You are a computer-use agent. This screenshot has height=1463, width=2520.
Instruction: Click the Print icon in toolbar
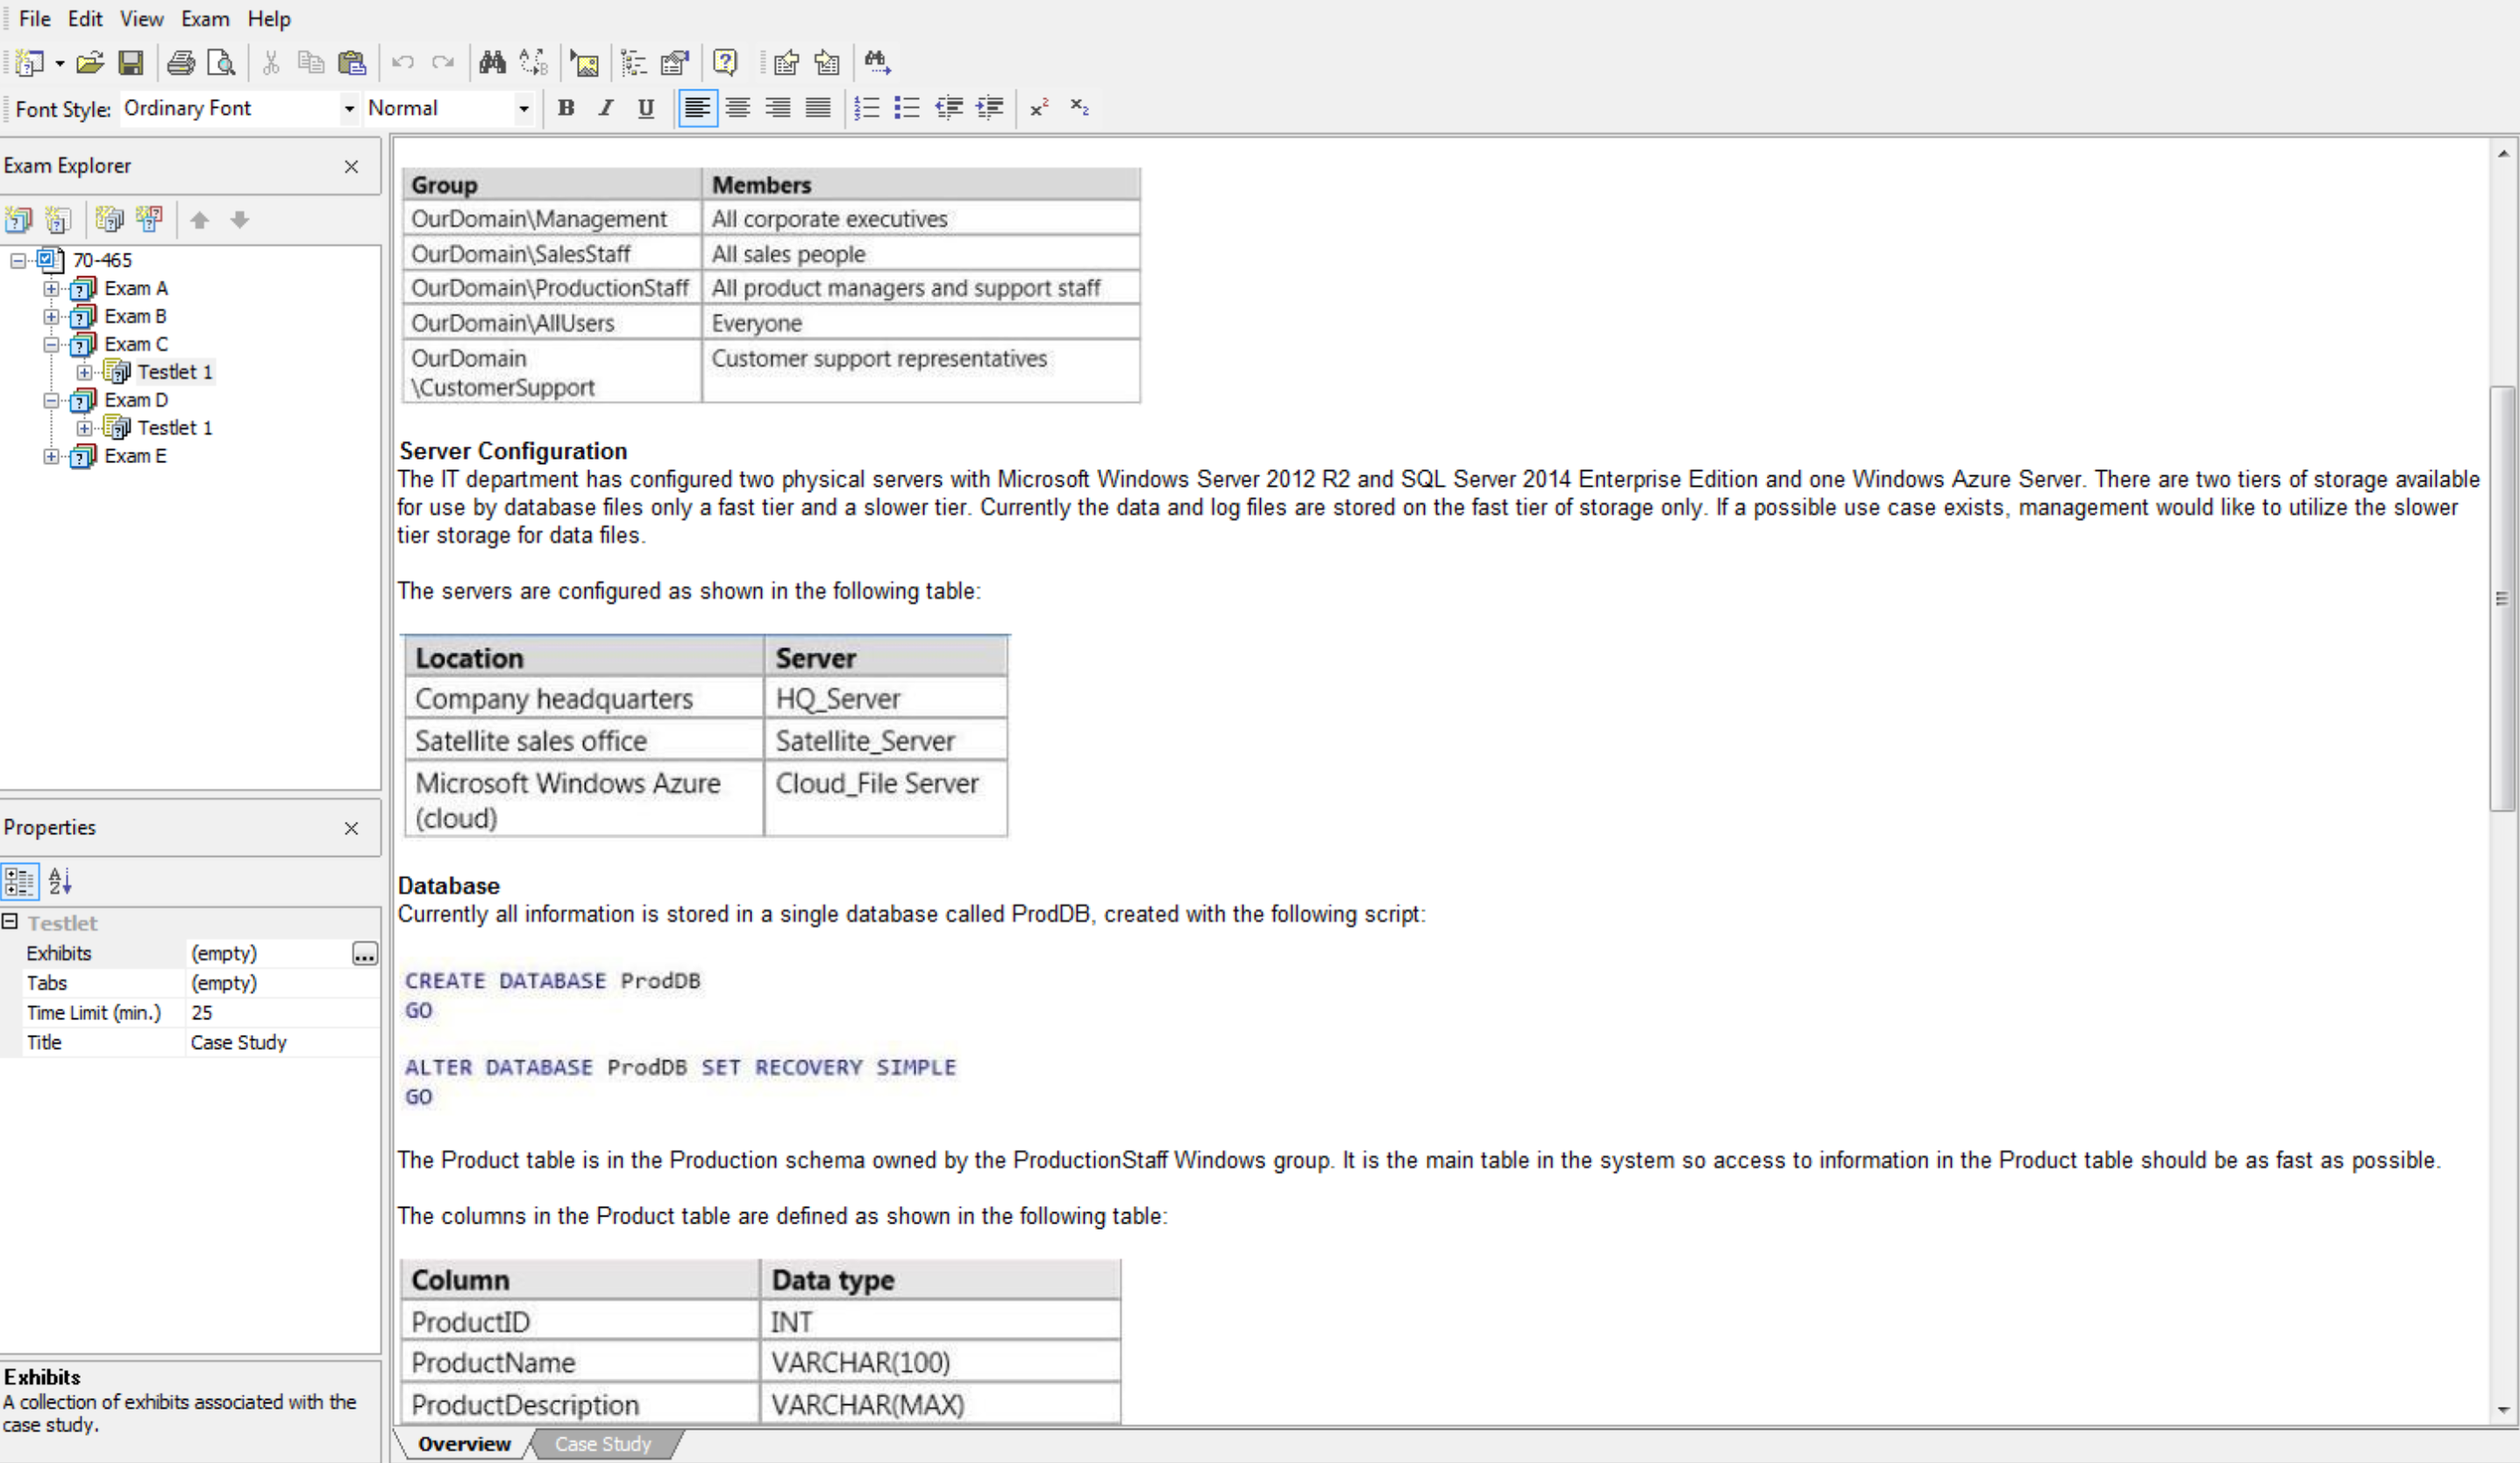click(181, 62)
